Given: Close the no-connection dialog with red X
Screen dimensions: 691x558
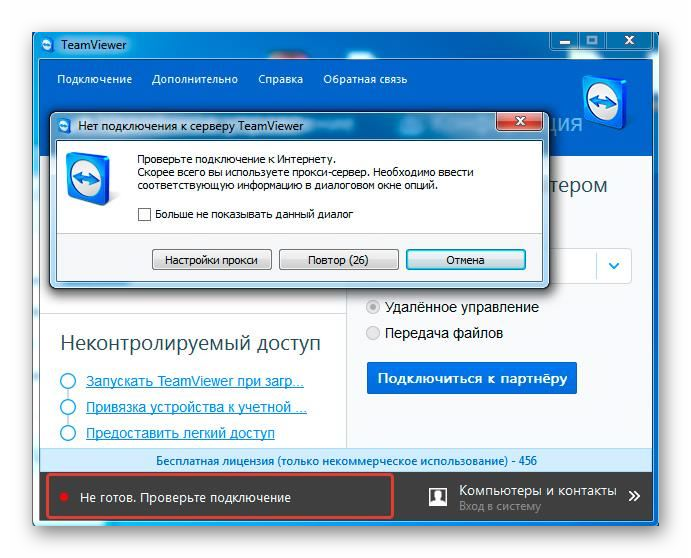Looking at the screenshot, I should click(520, 121).
